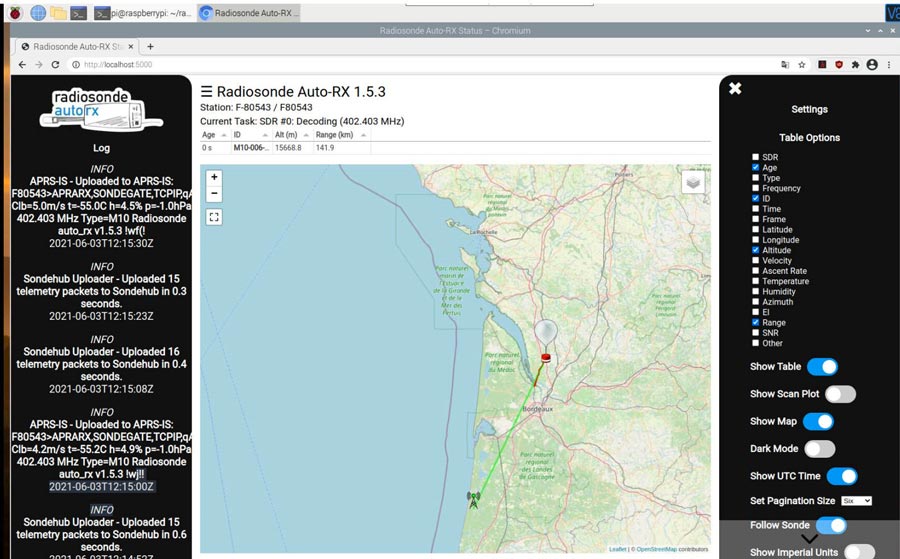Uncheck the Age column checkbox
The width and height of the screenshot is (900, 559).
(755, 167)
